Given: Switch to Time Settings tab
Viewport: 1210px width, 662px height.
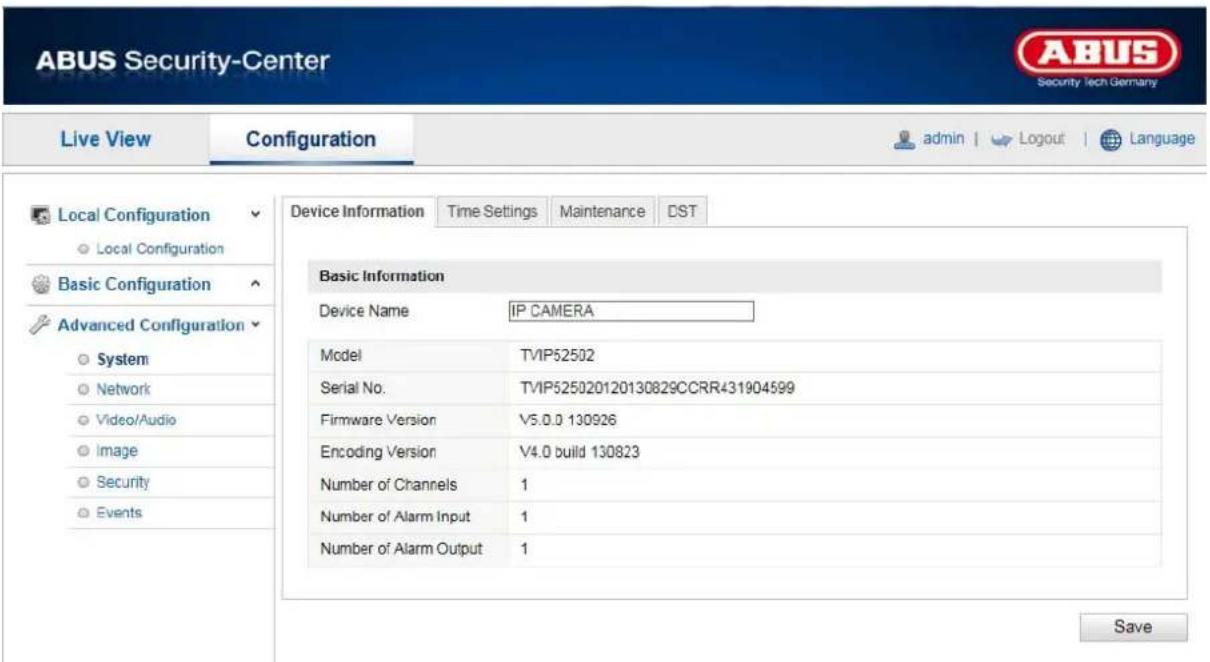Looking at the screenshot, I should click(x=492, y=211).
